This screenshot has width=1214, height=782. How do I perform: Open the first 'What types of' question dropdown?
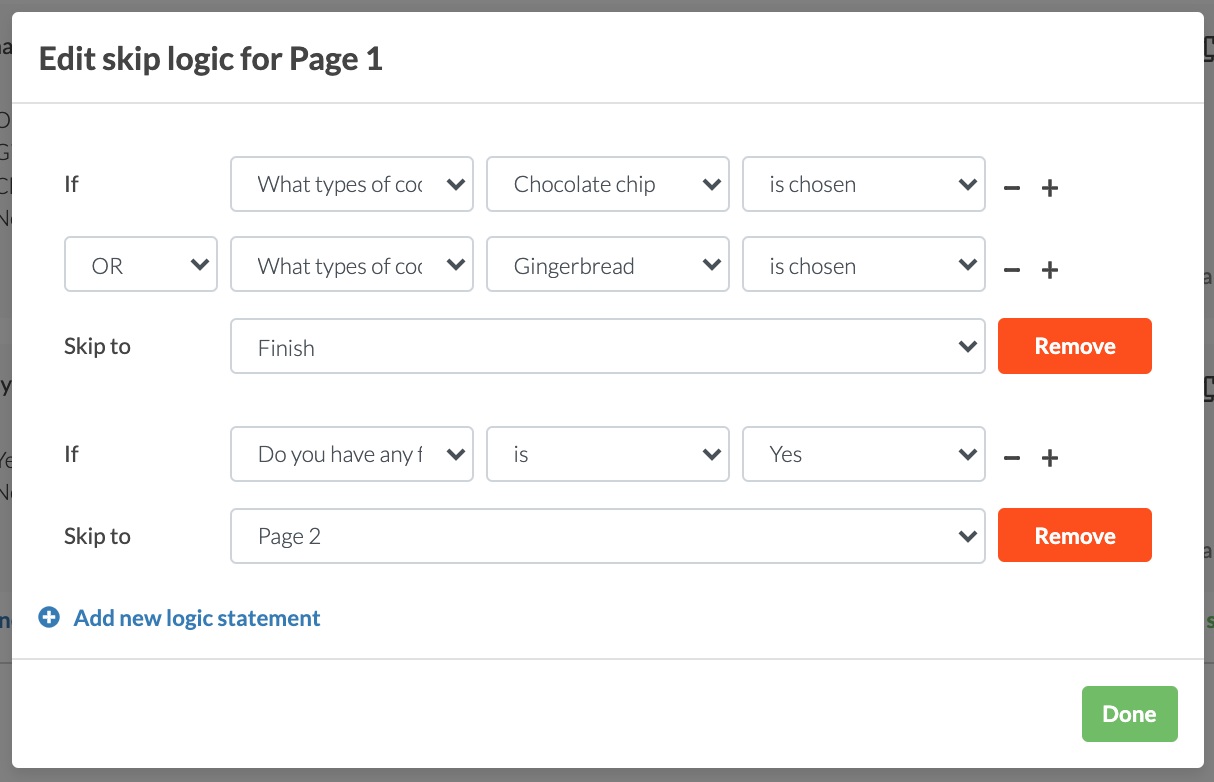tap(351, 184)
